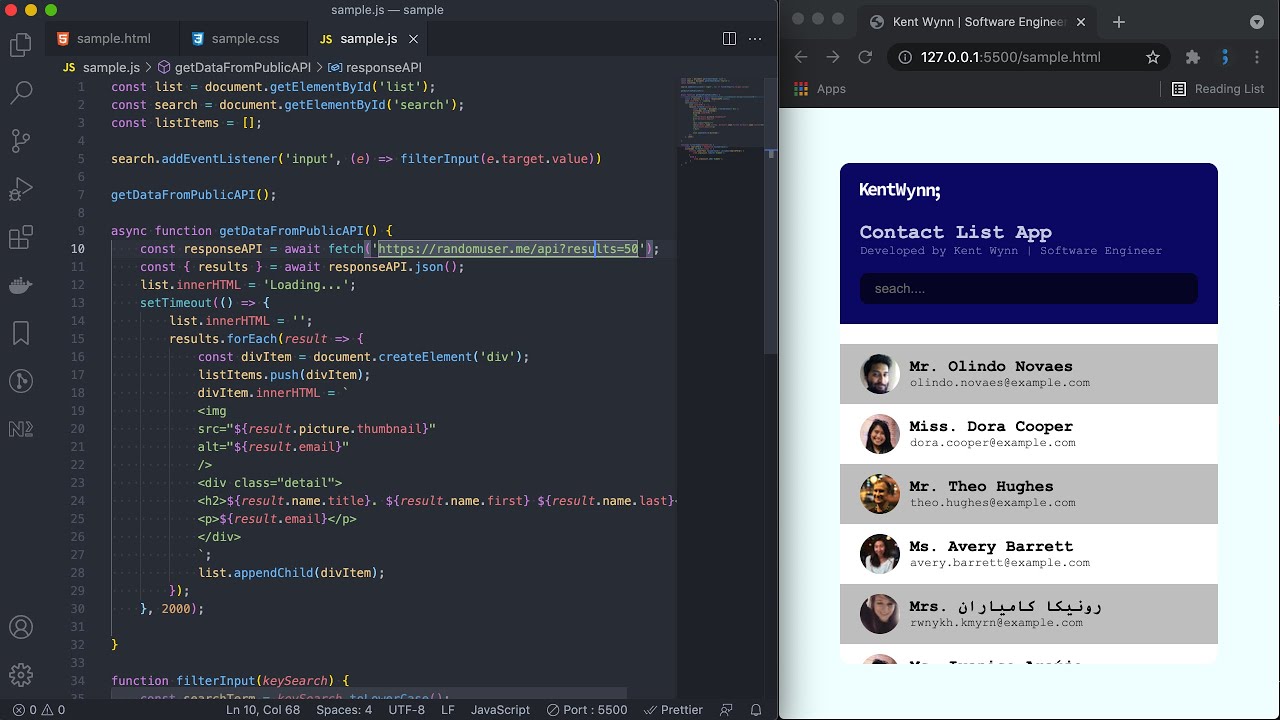This screenshot has height=720, width=1280.
Task: Open the Reading List
Action: (1218, 89)
